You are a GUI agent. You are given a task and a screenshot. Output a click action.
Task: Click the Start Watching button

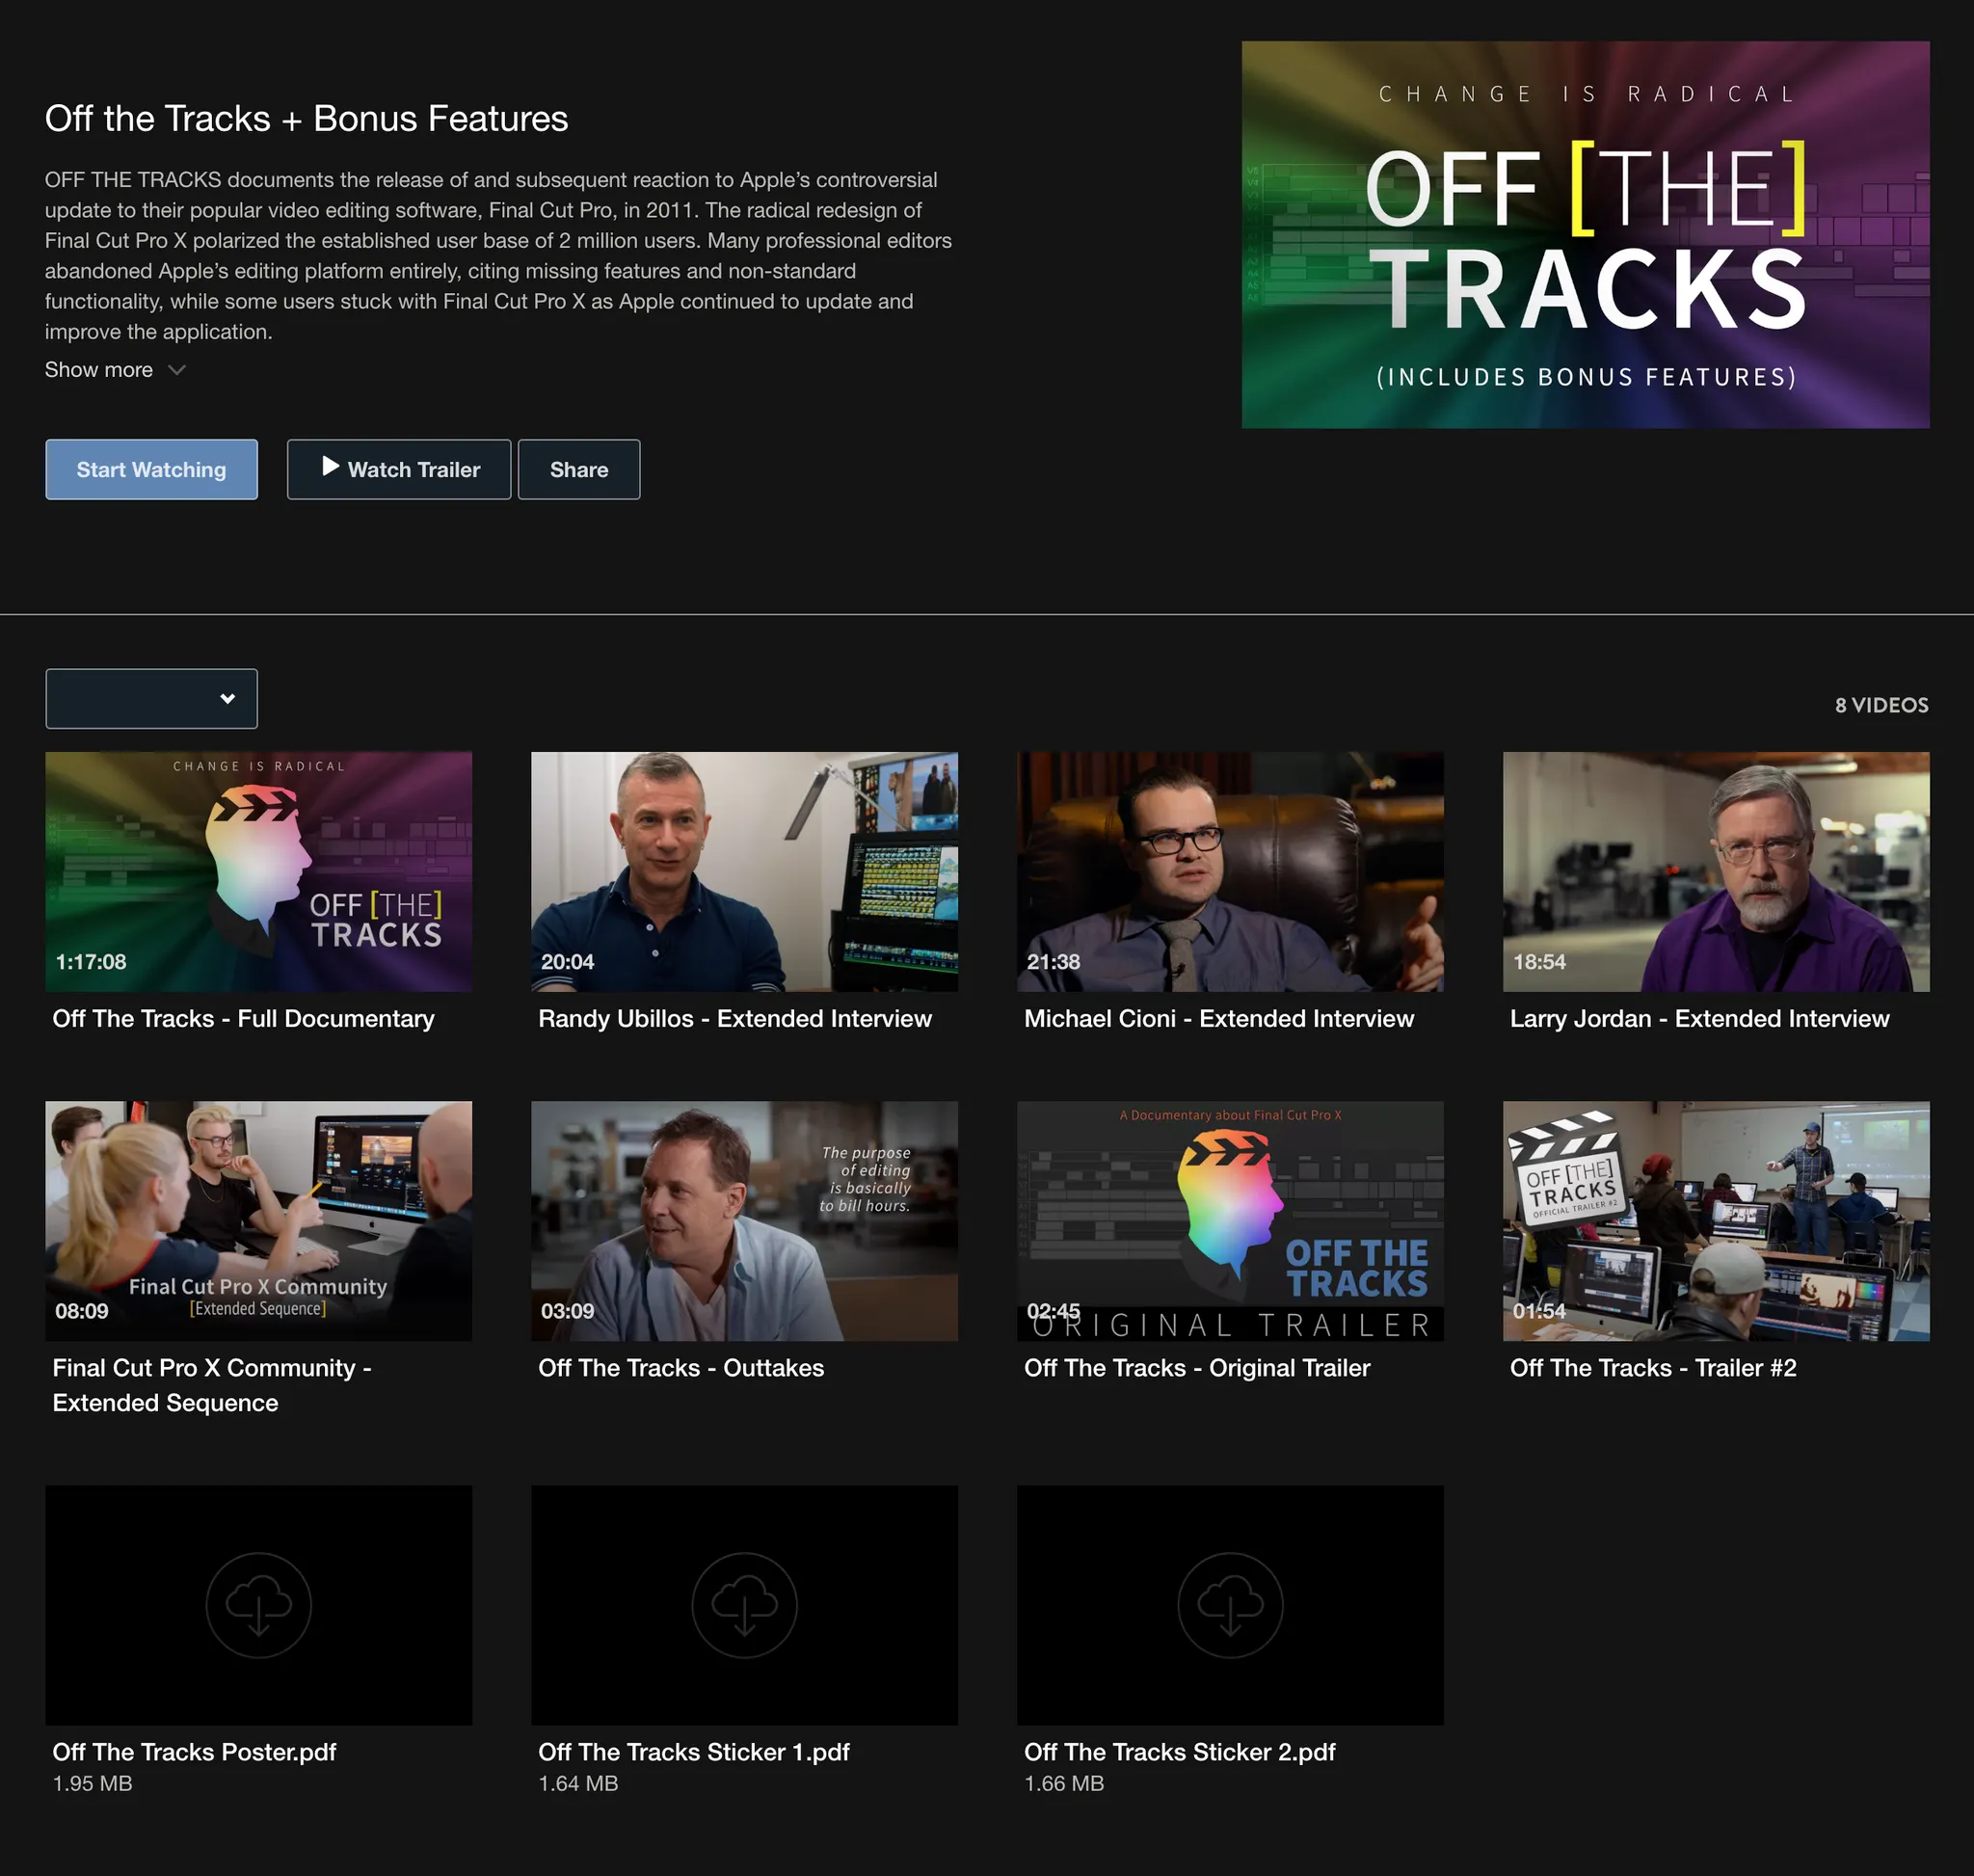tap(151, 469)
